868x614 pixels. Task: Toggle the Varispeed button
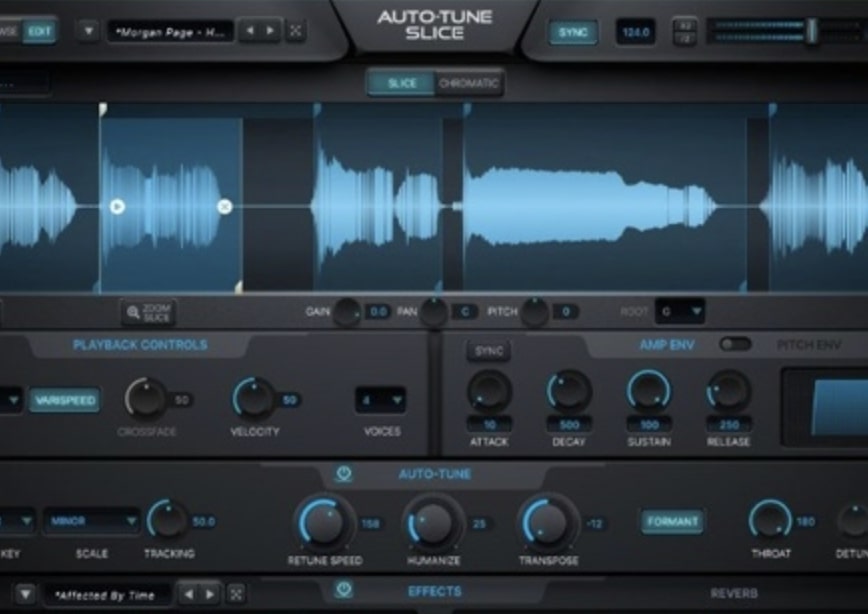tap(65, 400)
